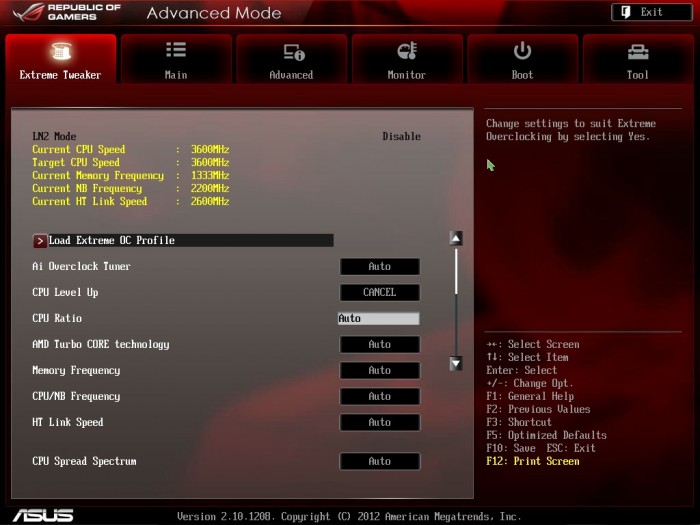This screenshot has width=700, height=525.
Task: Click the scroll down arrow button
Action: point(456,363)
